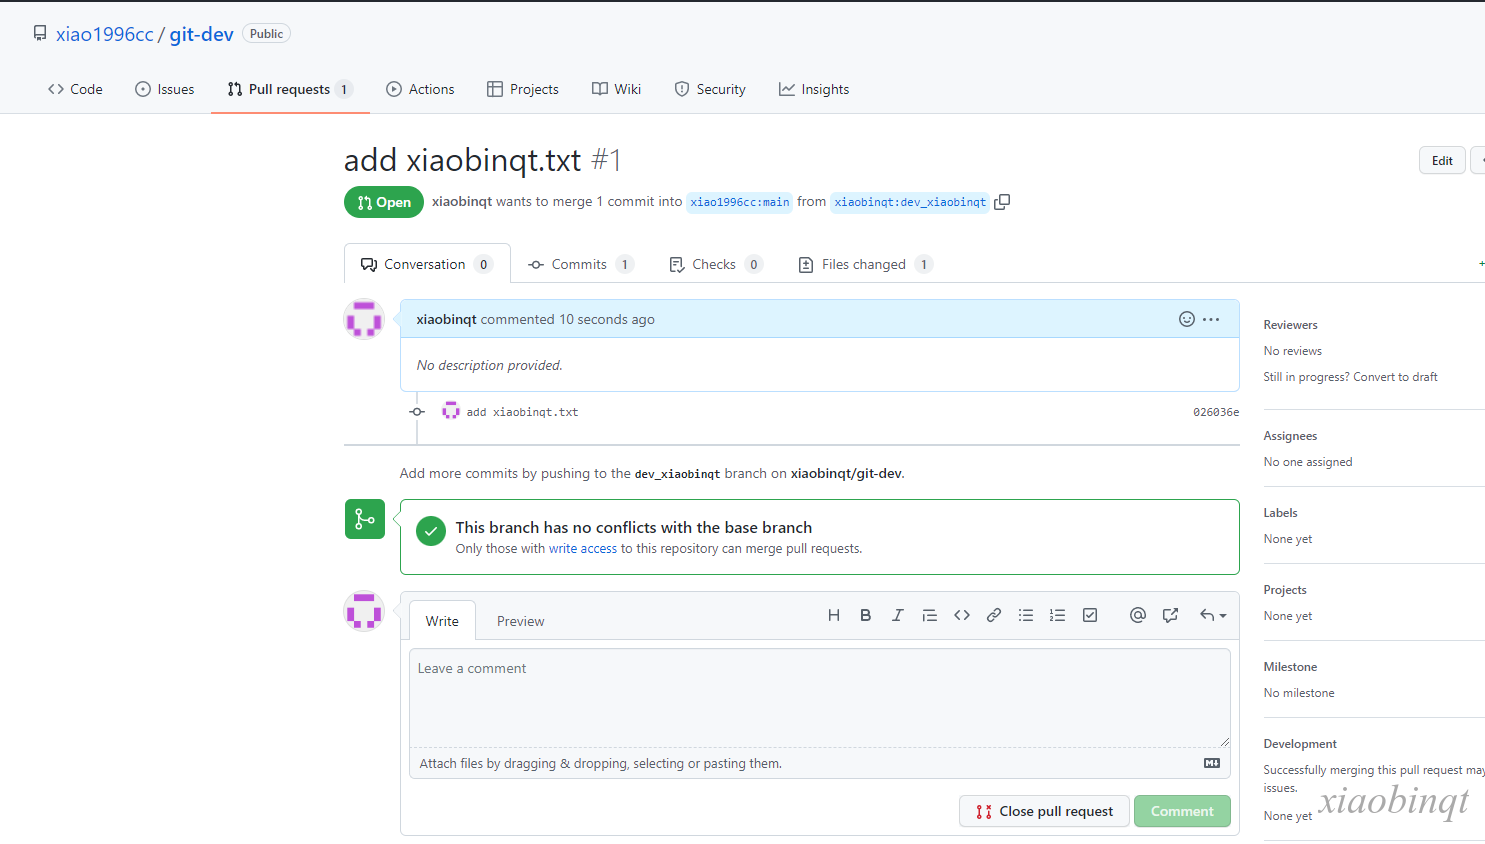The height and width of the screenshot is (844, 1485).
Task: Open Reviewers sidebar section
Action: [1290, 325]
